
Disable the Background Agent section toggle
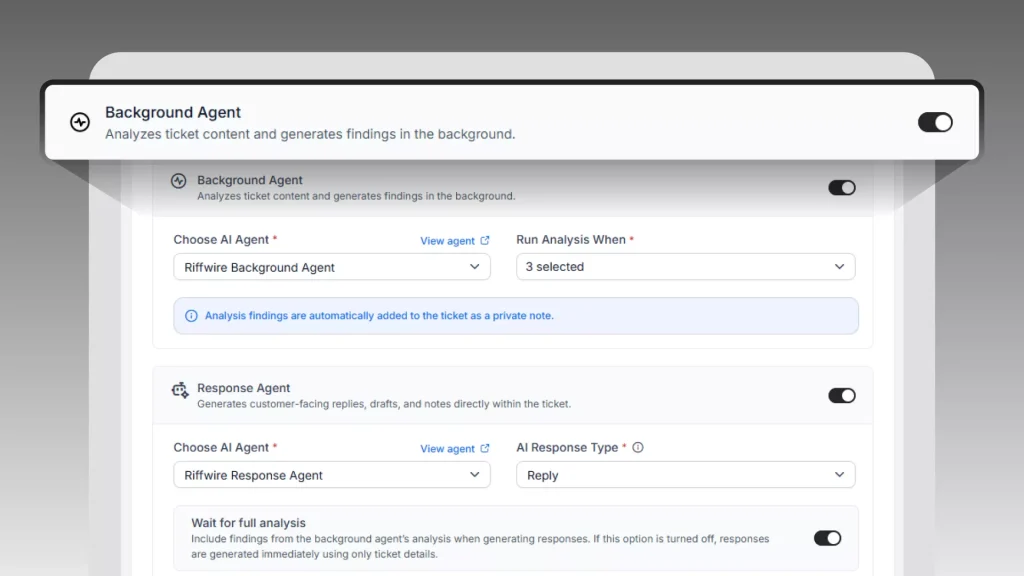pos(842,188)
